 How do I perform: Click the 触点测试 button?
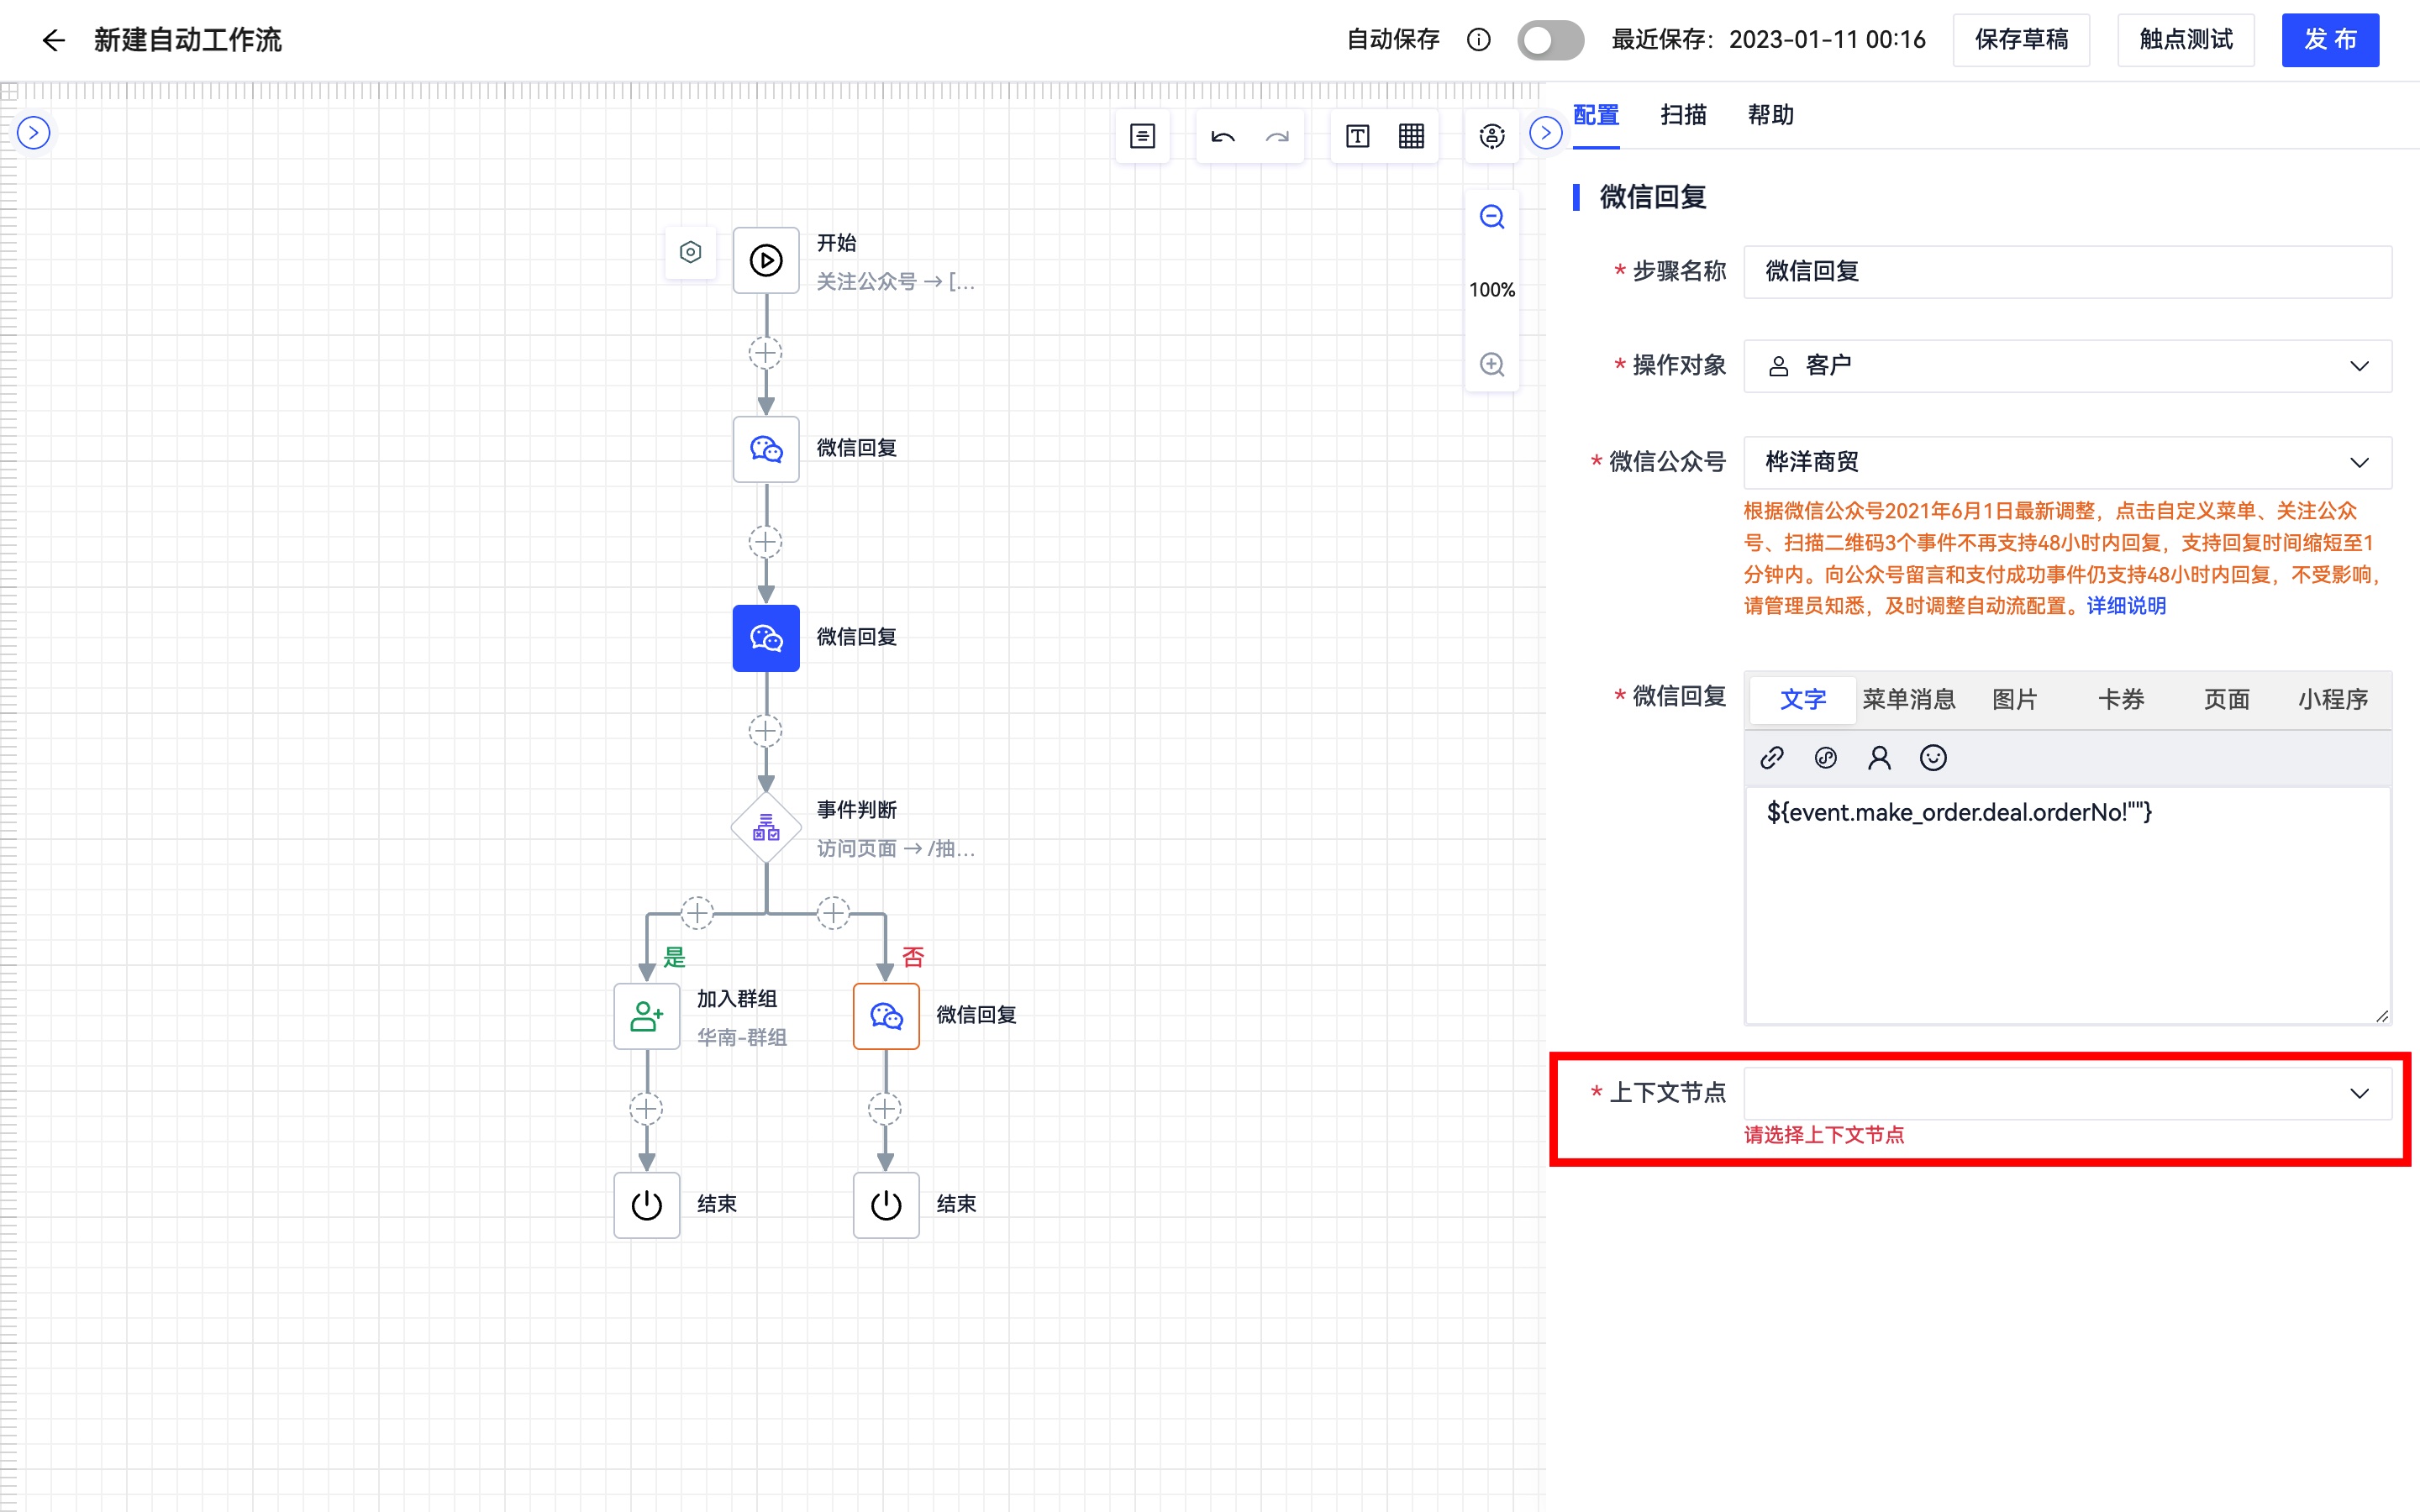2186,40
